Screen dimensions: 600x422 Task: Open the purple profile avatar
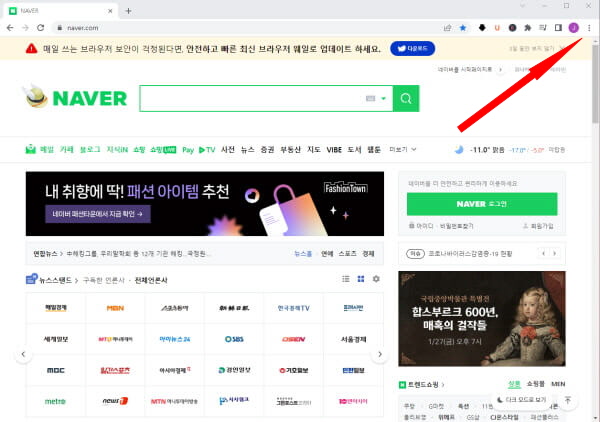[x=574, y=28]
